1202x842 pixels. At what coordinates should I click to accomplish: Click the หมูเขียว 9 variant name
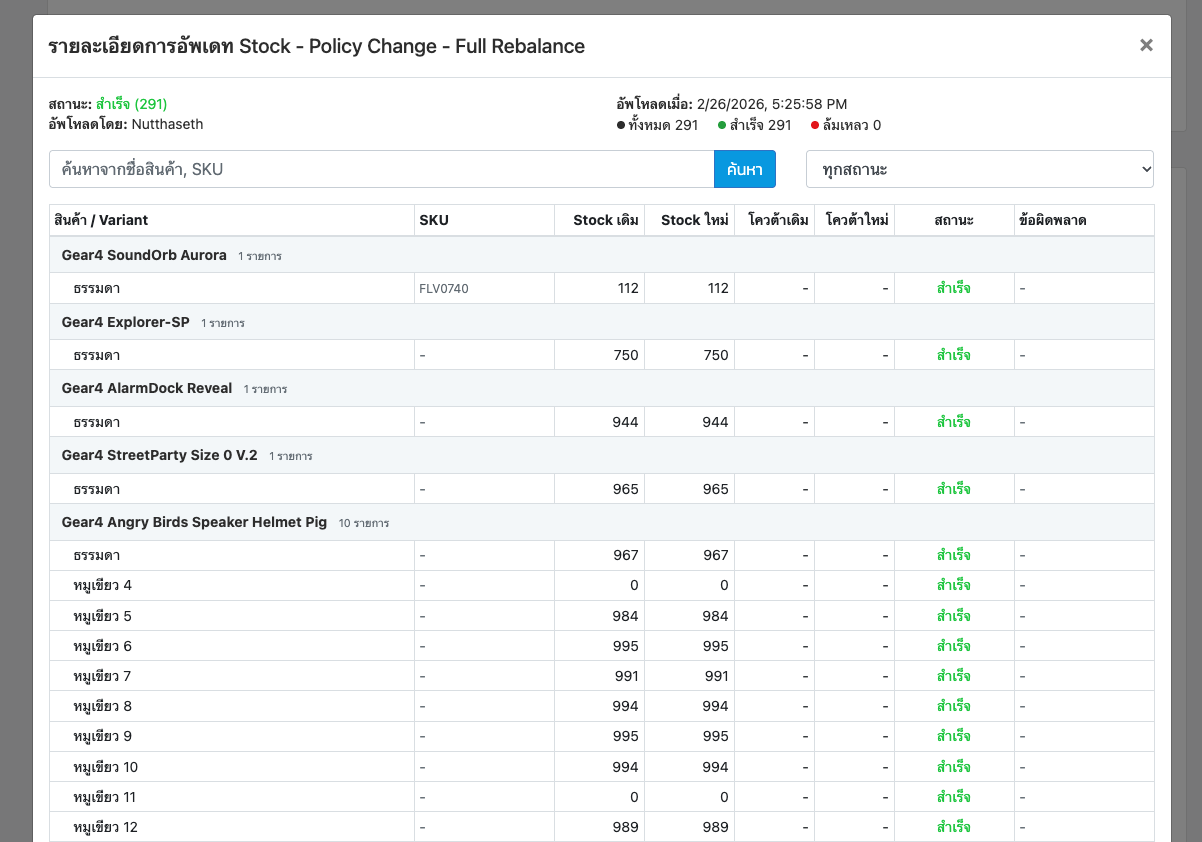[x=103, y=736]
